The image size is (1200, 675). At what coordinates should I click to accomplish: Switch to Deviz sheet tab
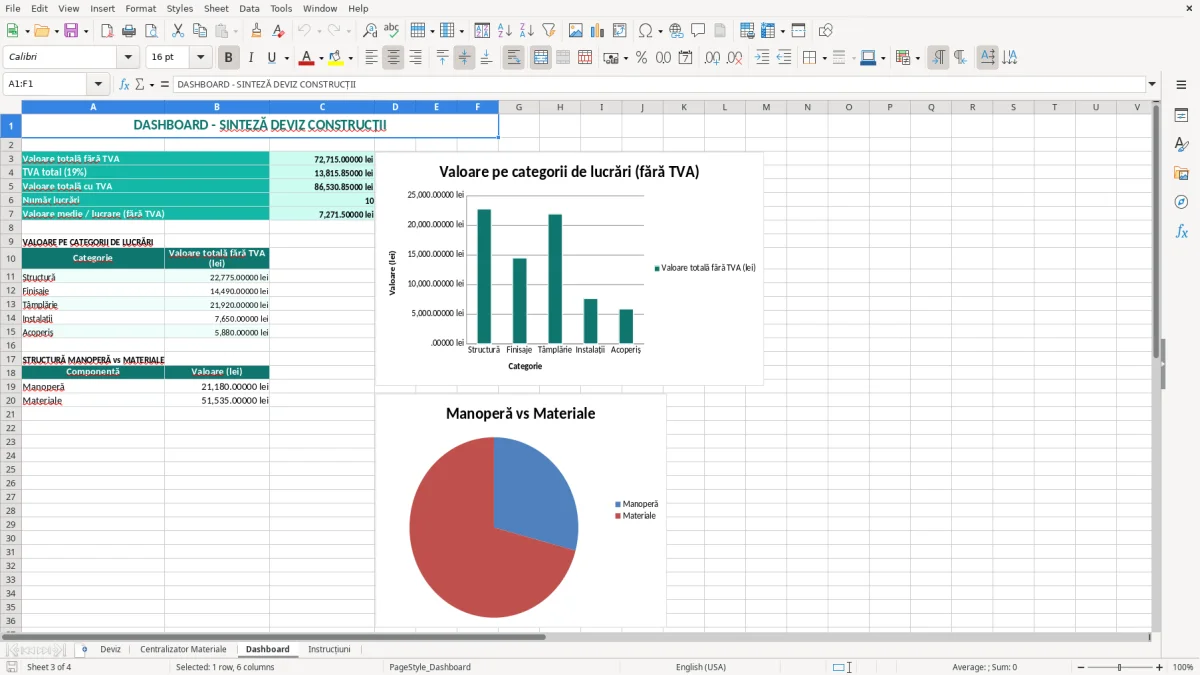pyautogui.click(x=110, y=649)
